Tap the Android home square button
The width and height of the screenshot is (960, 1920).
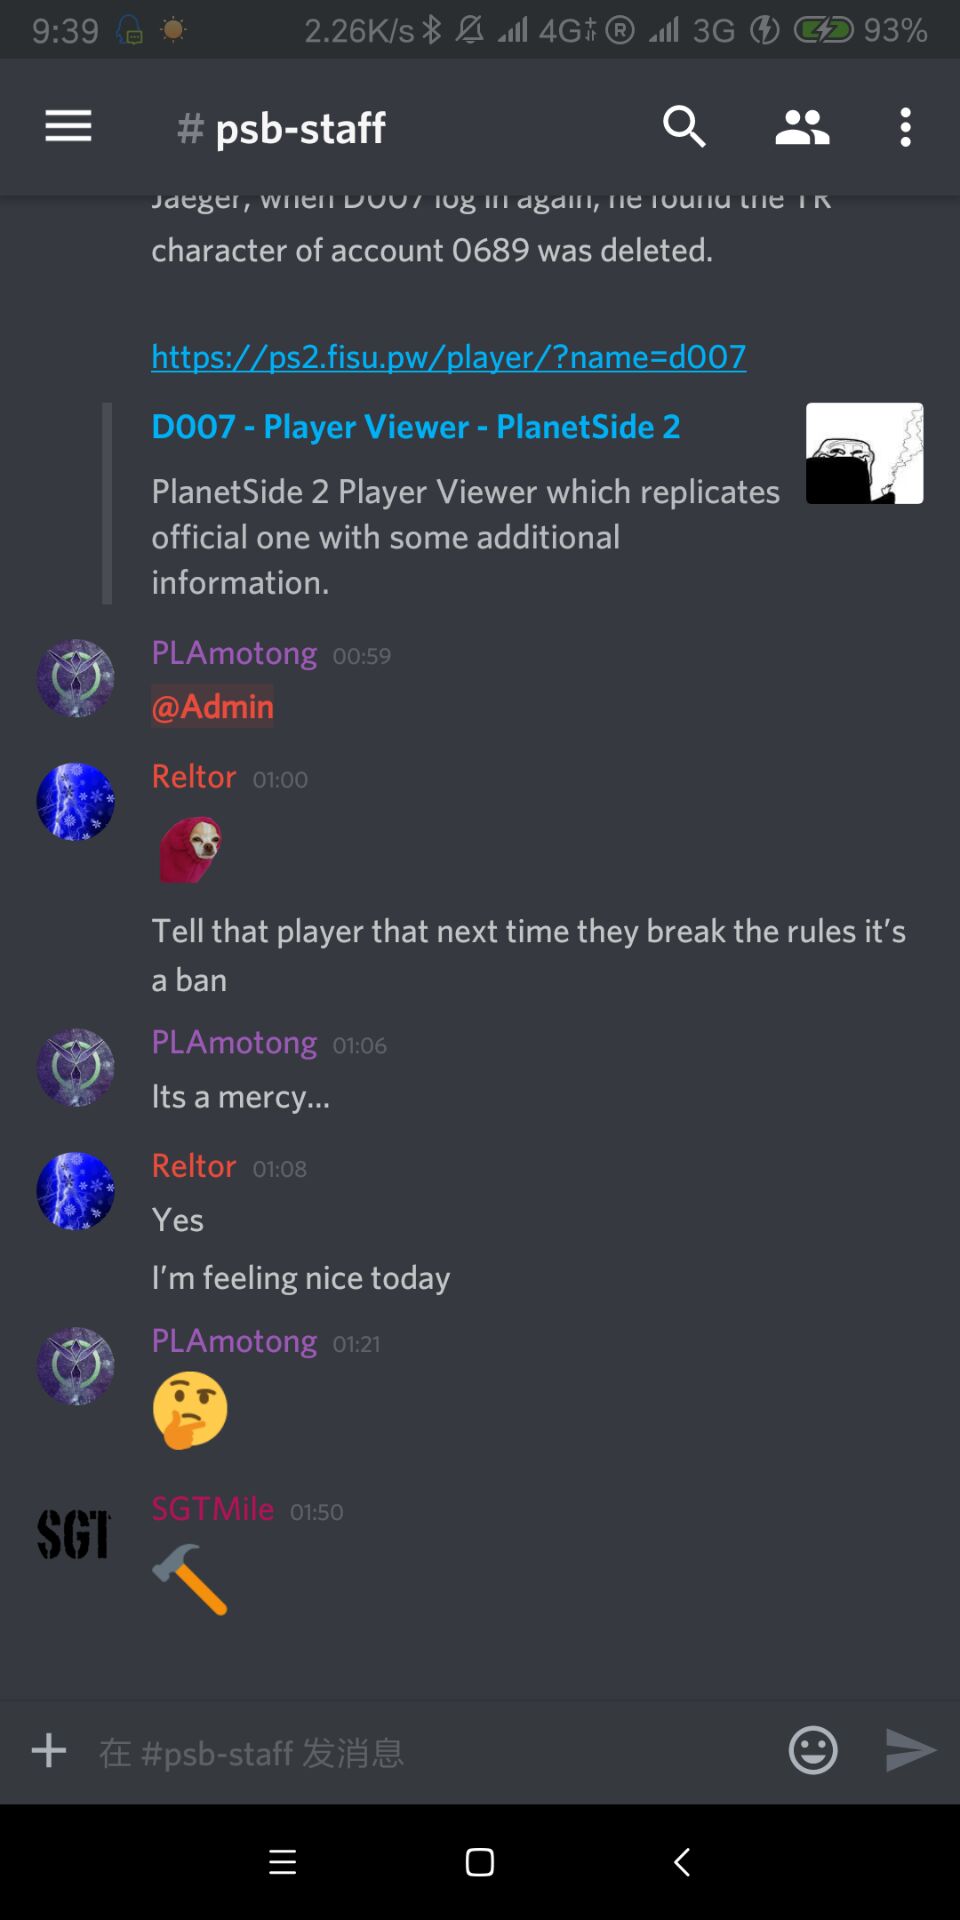[480, 1862]
